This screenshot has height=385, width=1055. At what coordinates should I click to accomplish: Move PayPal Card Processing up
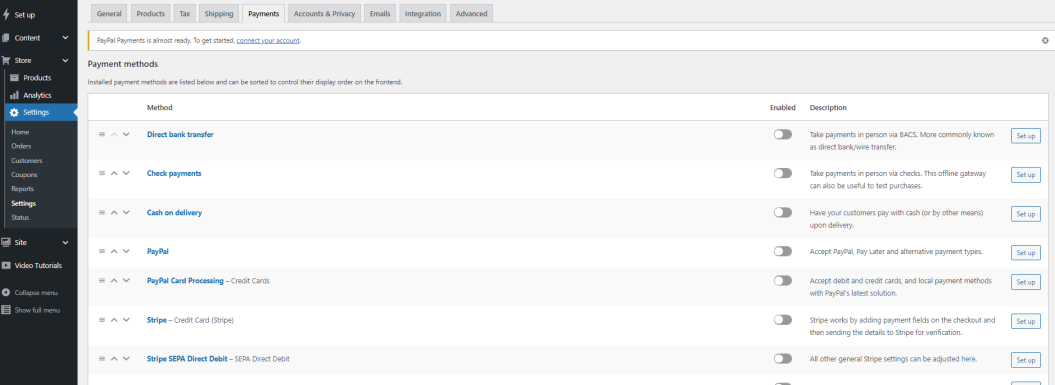[114, 281]
